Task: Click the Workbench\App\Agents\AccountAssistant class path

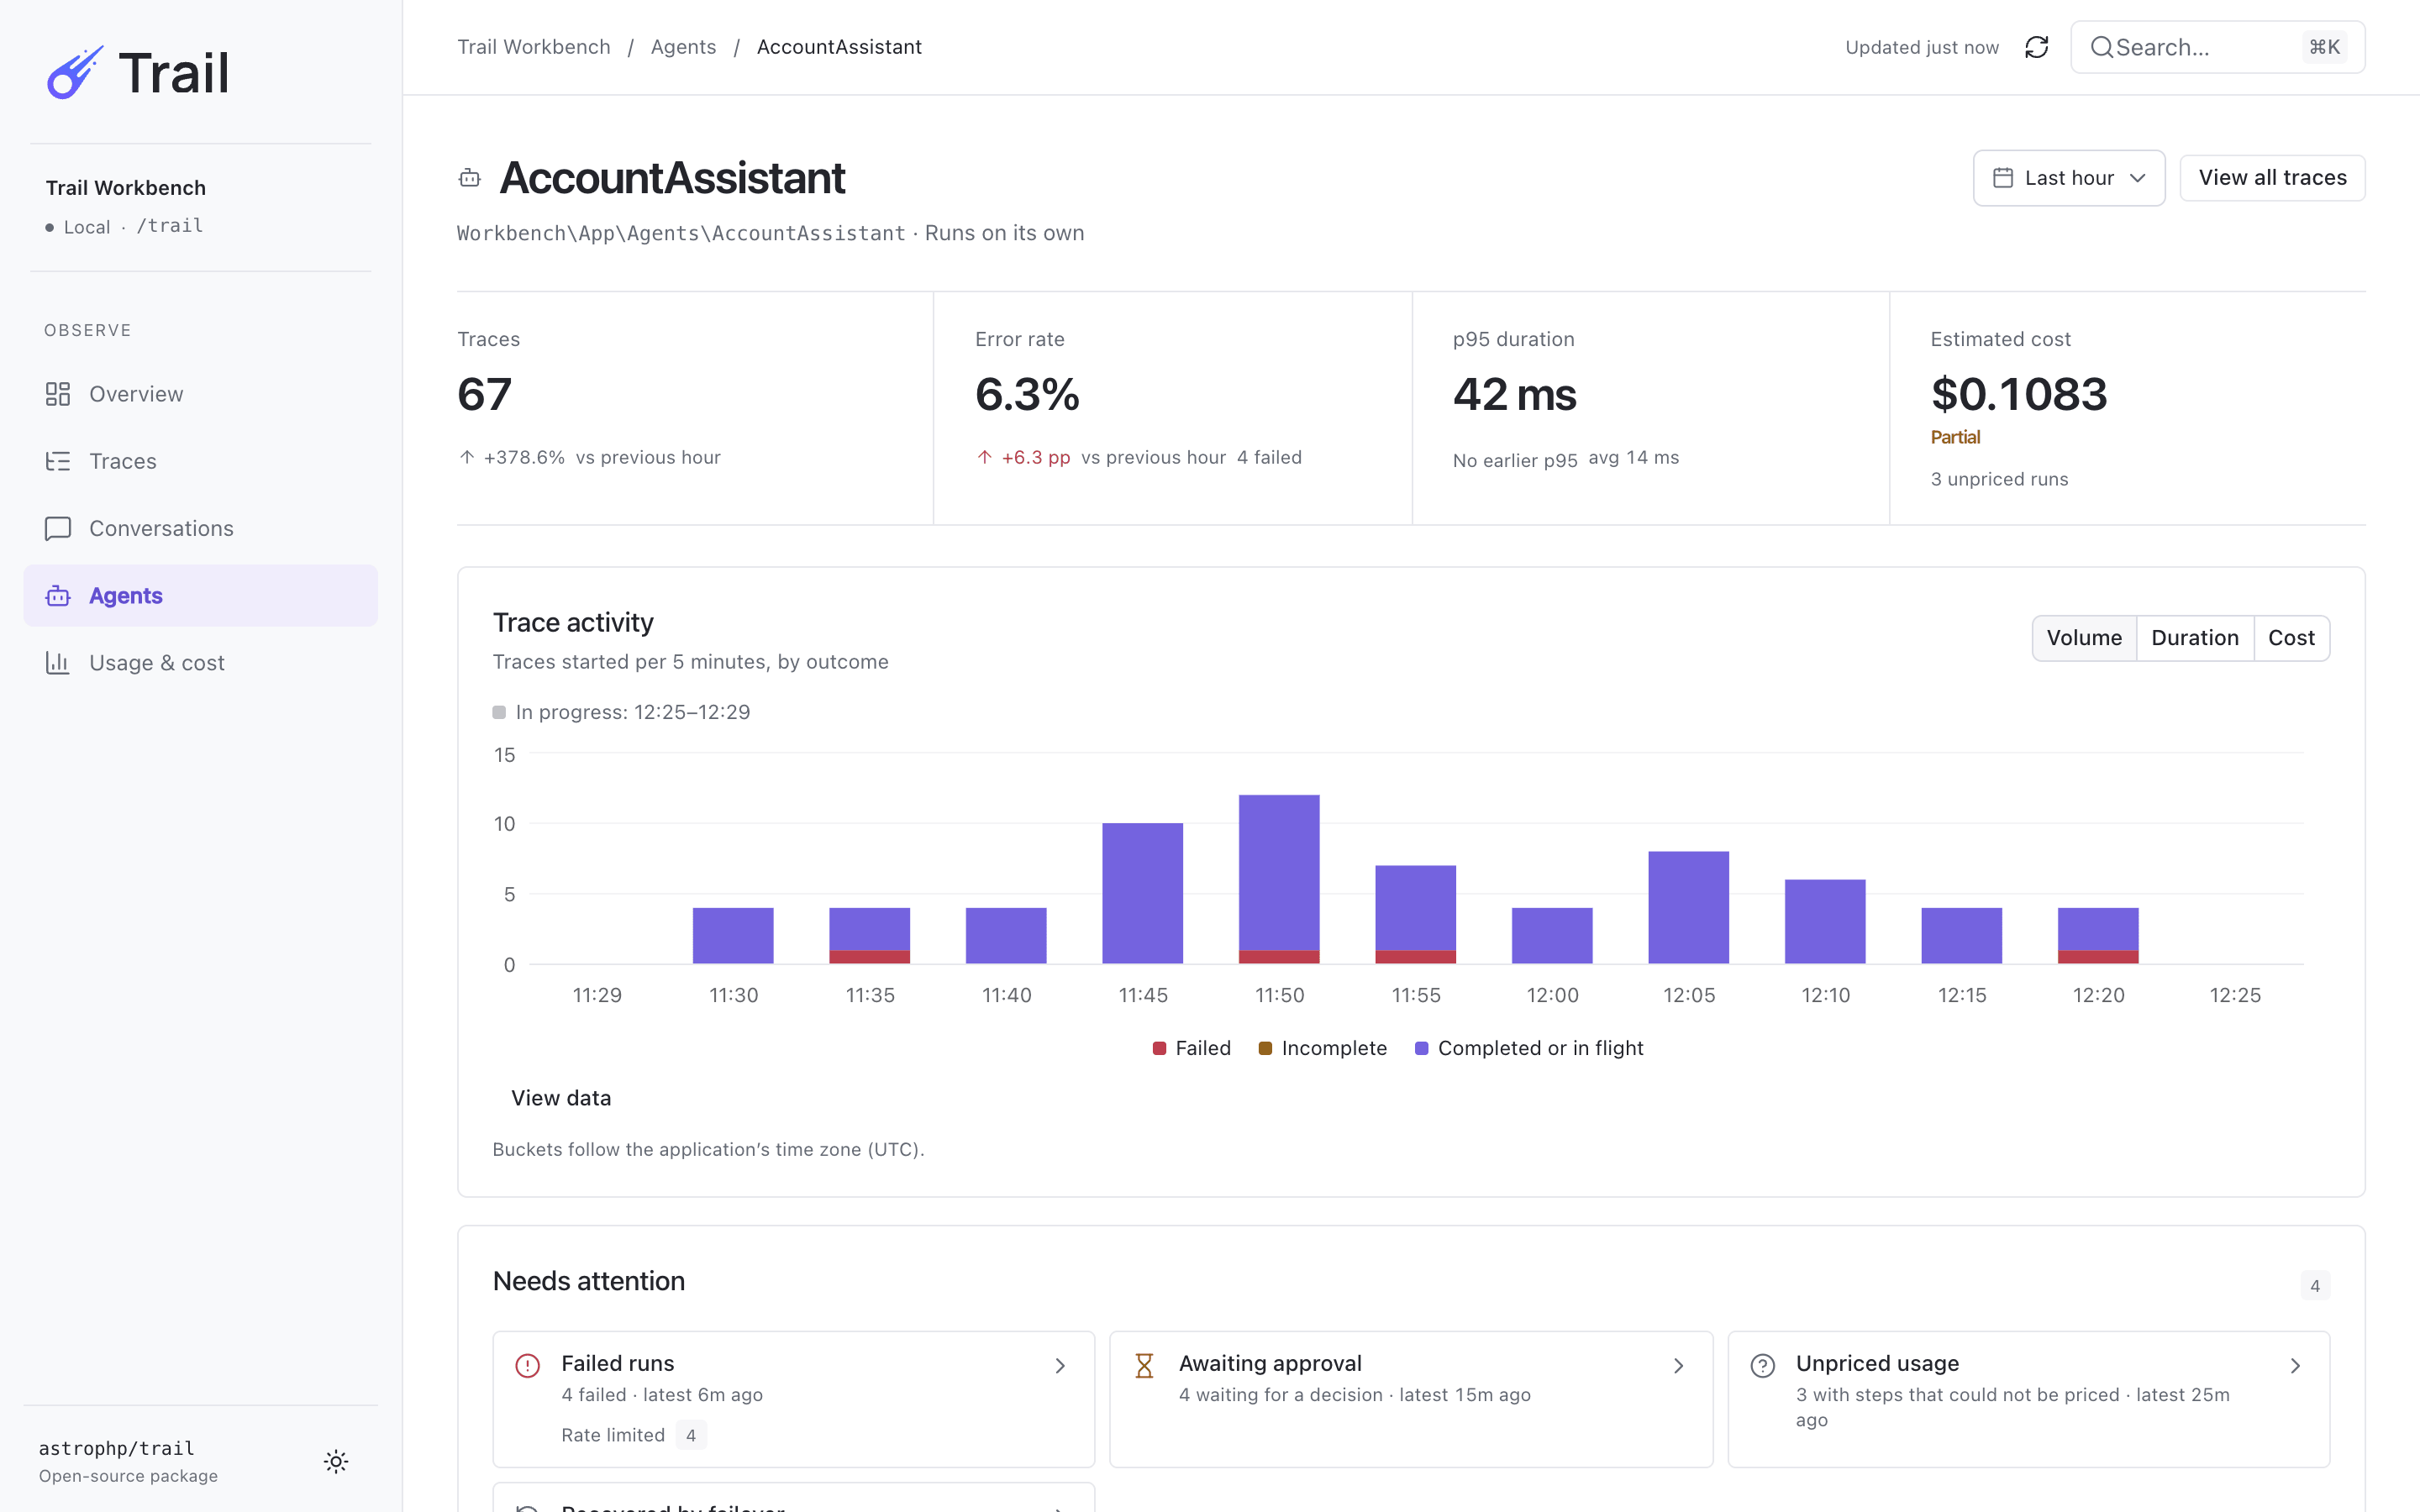Action: pos(681,233)
